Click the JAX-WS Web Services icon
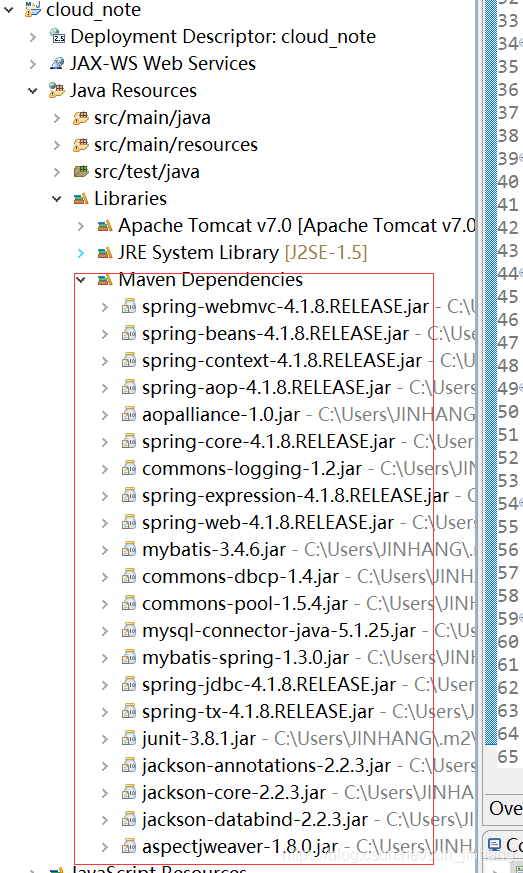523x873 pixels. [57, 63]
